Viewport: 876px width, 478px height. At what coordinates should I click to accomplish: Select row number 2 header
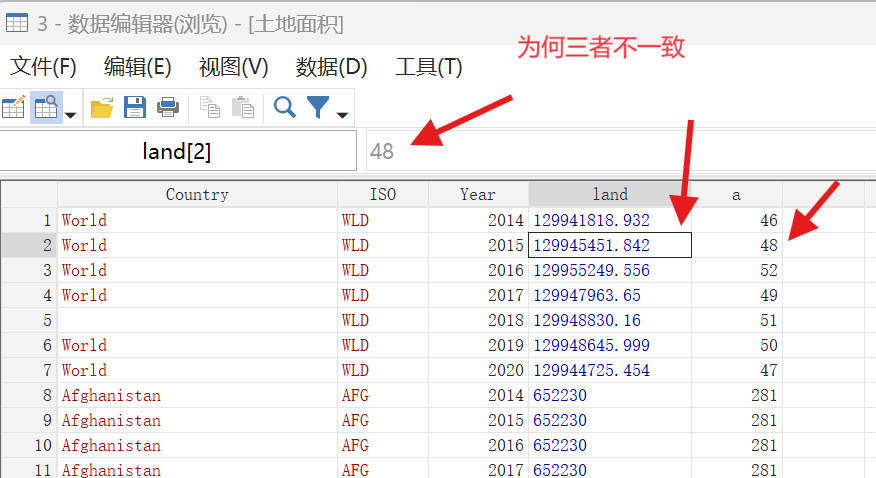(x=29, y=245)
